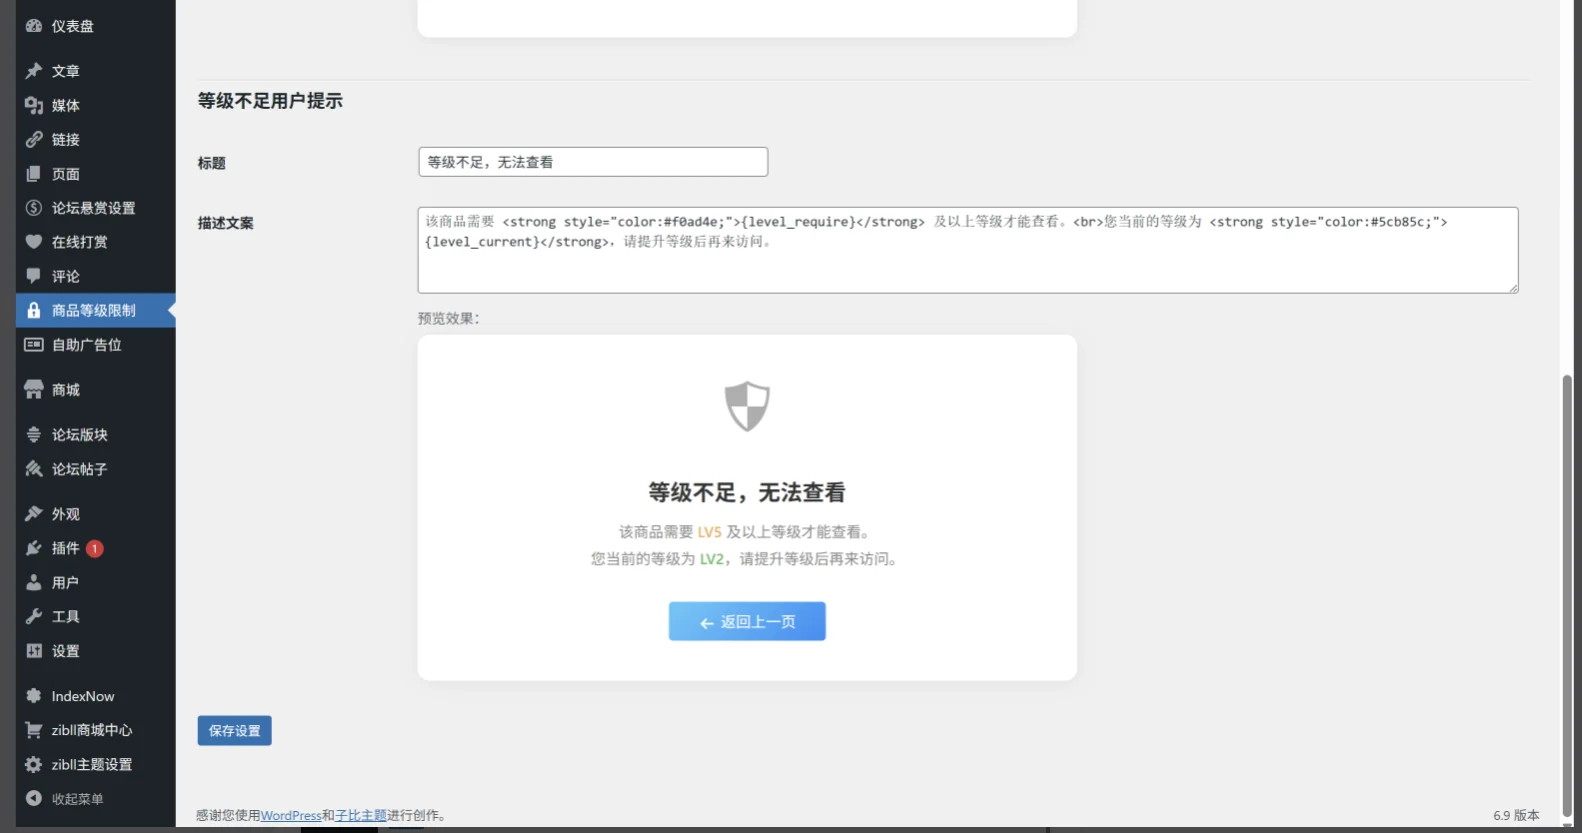Click the 预览效果 label
This screenshot has width=1582, height=833.
448,319
